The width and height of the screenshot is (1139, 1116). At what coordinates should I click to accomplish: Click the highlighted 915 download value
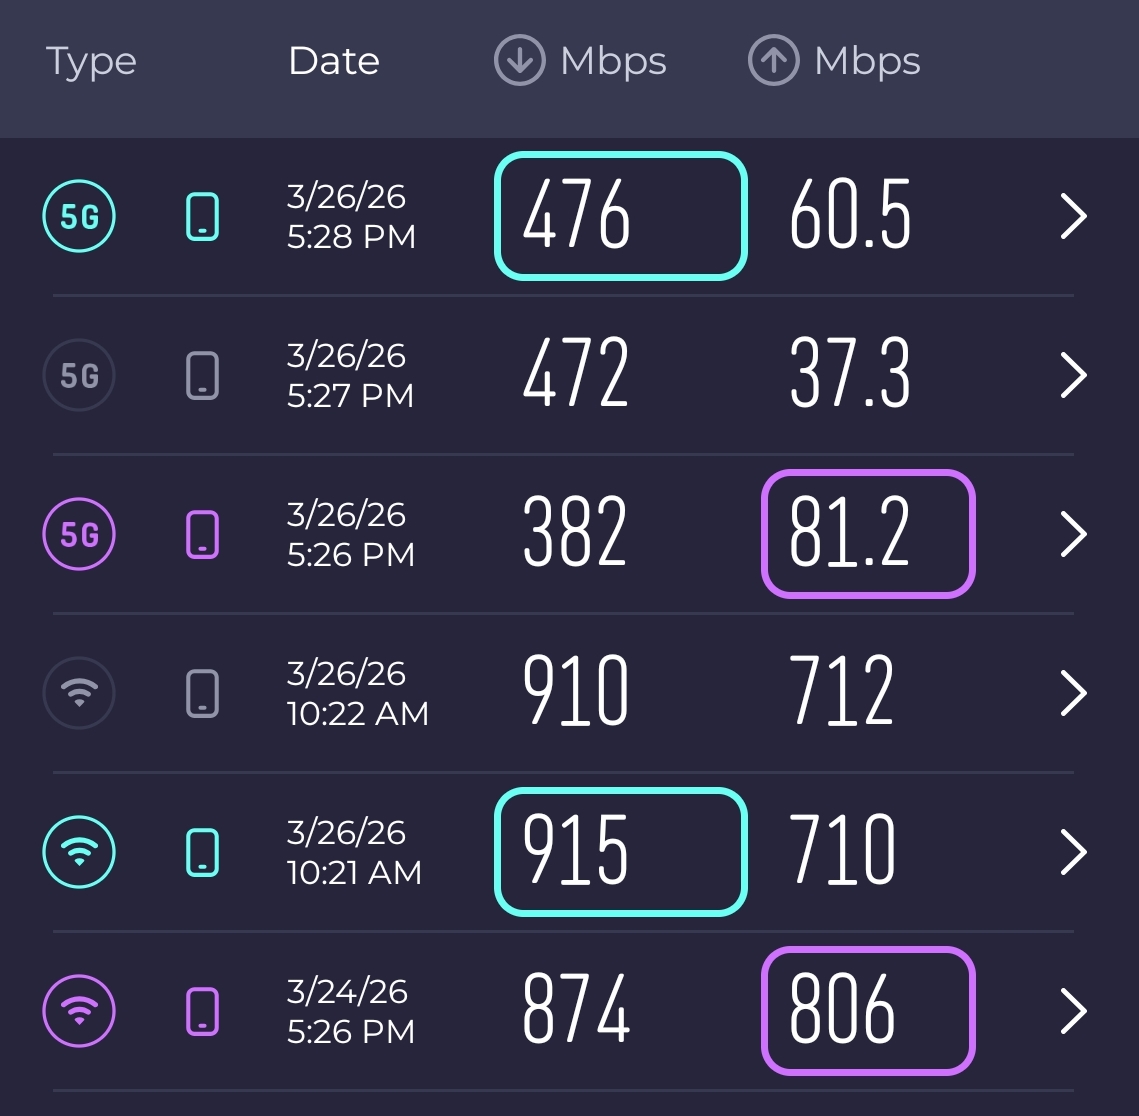click(x=621, y=852)
